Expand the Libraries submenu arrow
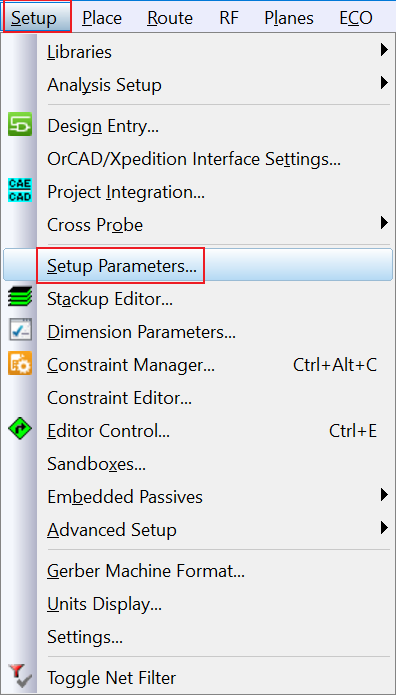396x695 pixels. [384, 51]
